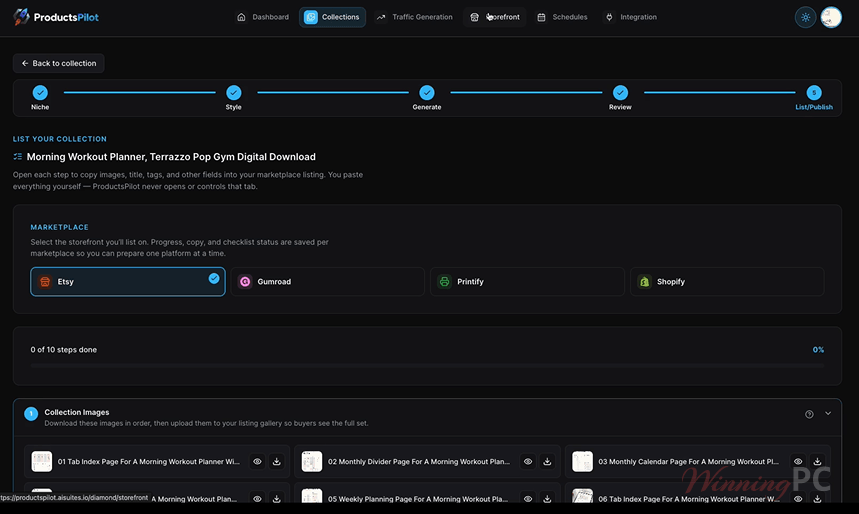Open the Traffic Generation tab

point(415,17)
